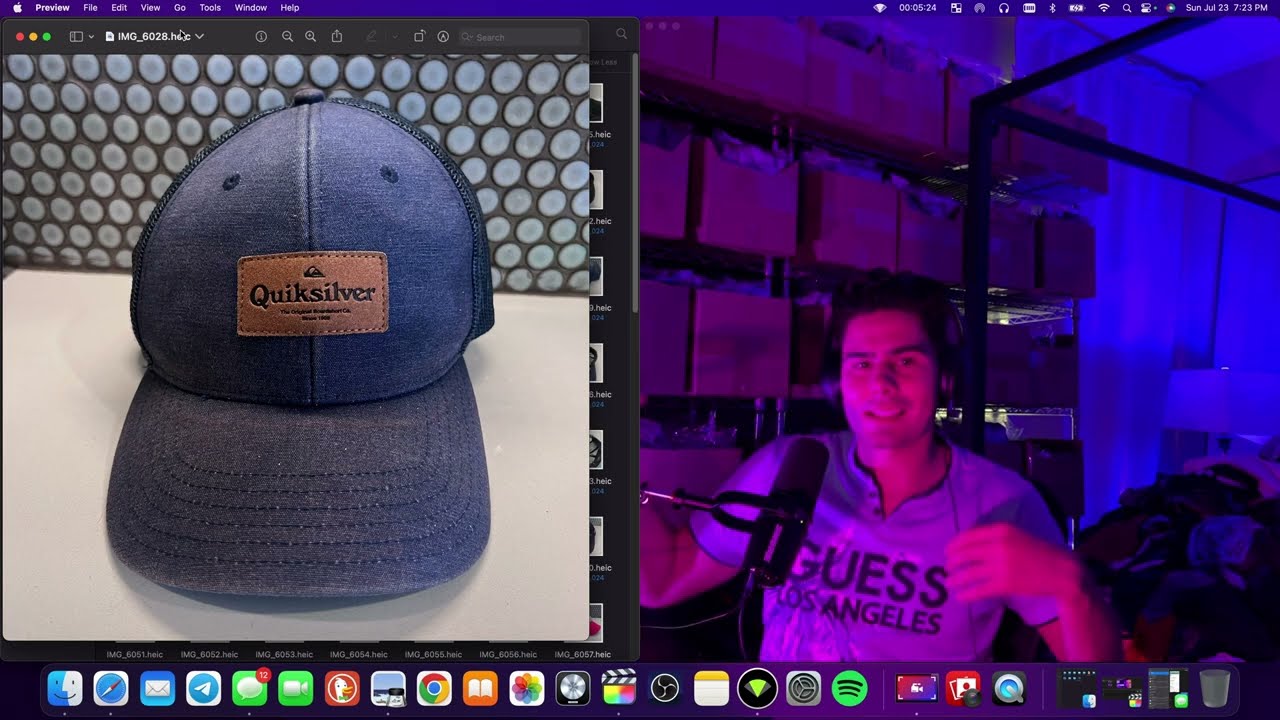This screenshot has width=1280, height=720.
Task: Zoom in with the plus magnifier icon
Action: (310, 37)
